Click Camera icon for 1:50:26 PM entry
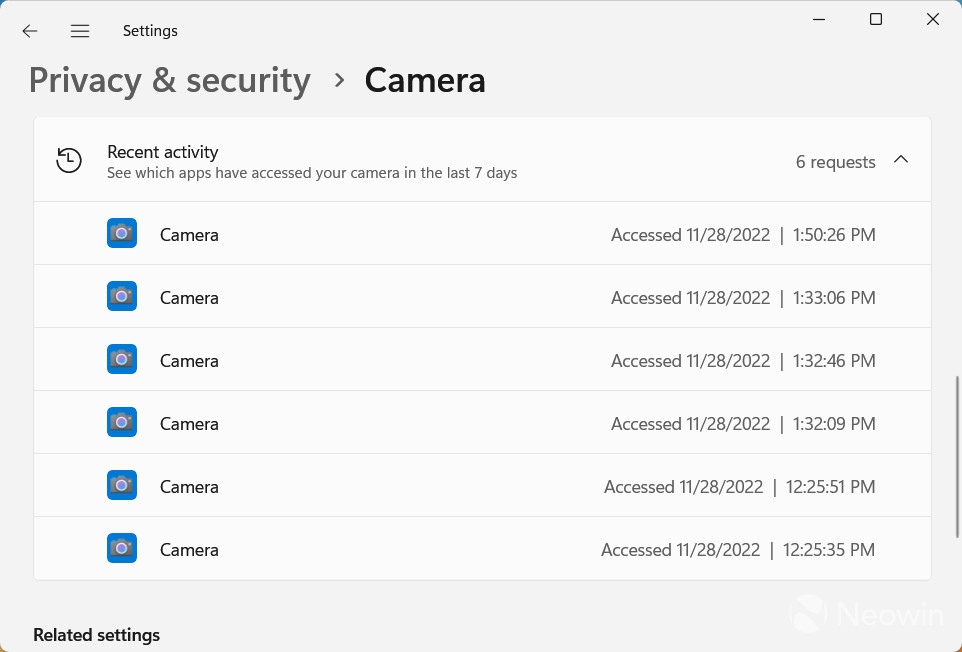This screenshot has width=962, height=652. pos(121,234)
